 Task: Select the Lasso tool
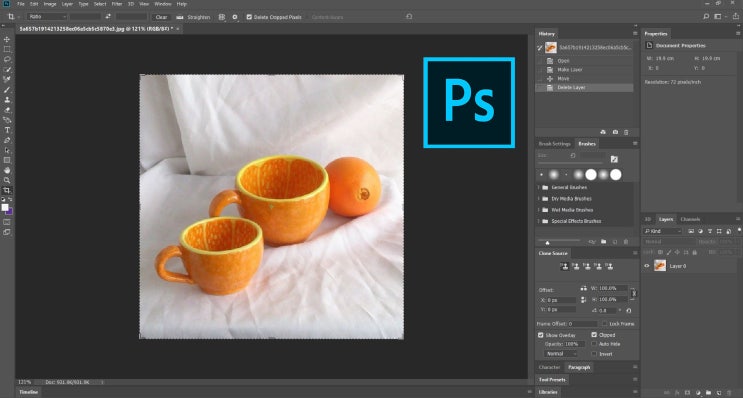pos(7,59)
